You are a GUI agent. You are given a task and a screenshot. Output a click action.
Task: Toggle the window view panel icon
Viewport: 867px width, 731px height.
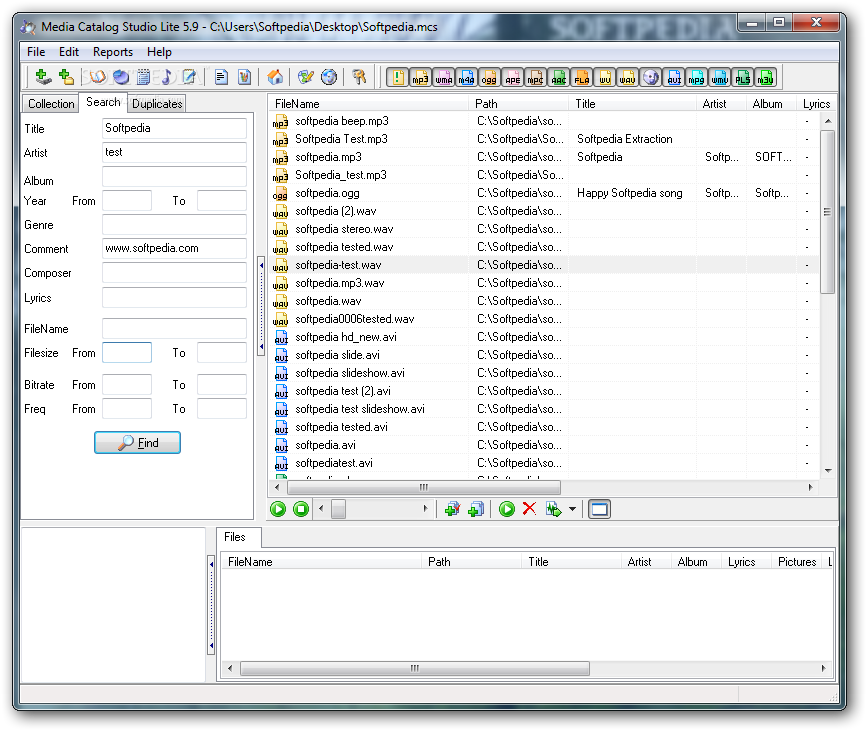pyautogui.click(x=599, y=509)
